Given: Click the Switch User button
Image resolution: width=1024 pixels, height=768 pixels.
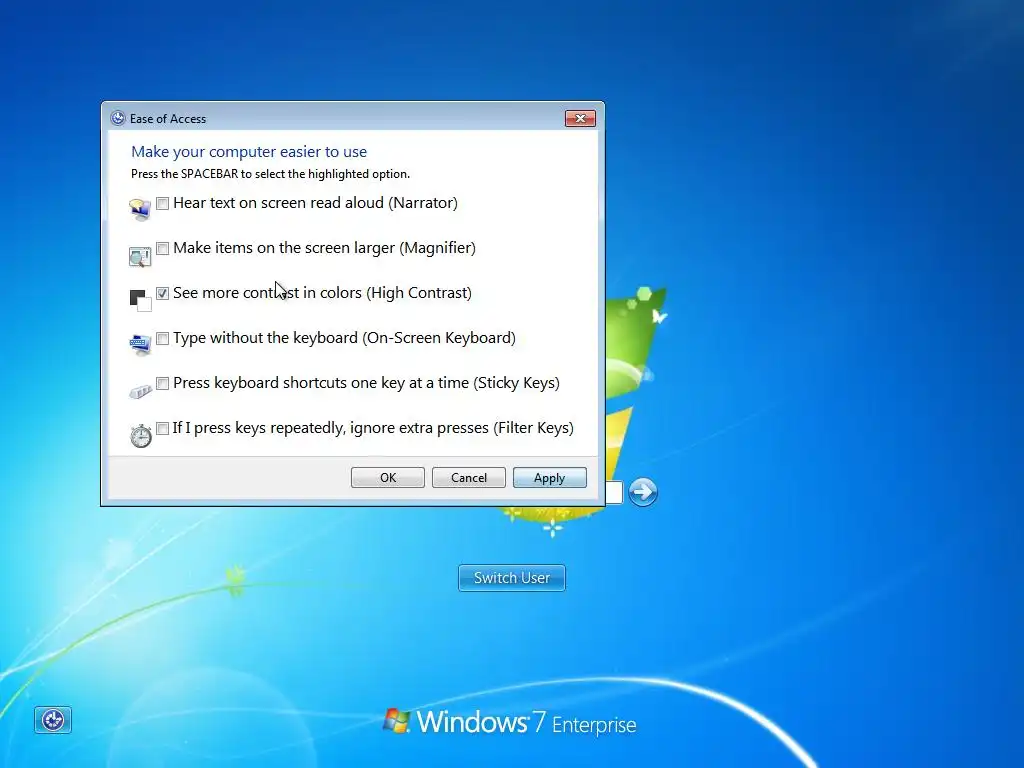Looking at the screenshot, I should pyautogui.click(x=512, y=578).
